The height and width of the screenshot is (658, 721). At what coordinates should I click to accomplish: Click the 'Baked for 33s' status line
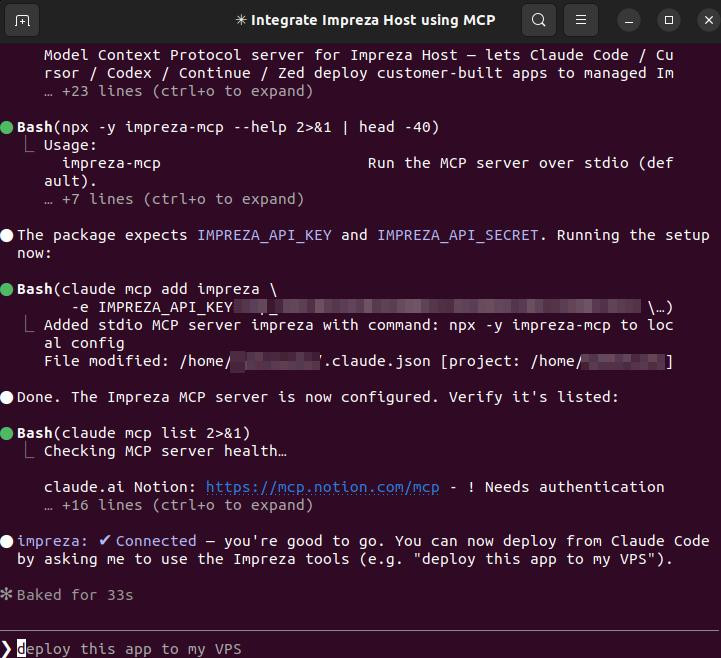[x=75, y=595]
